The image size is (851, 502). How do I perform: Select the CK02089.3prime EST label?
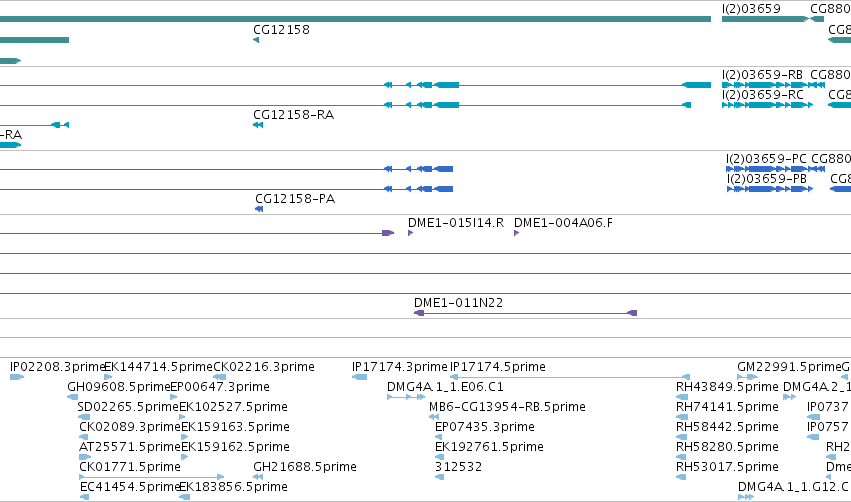130,427
